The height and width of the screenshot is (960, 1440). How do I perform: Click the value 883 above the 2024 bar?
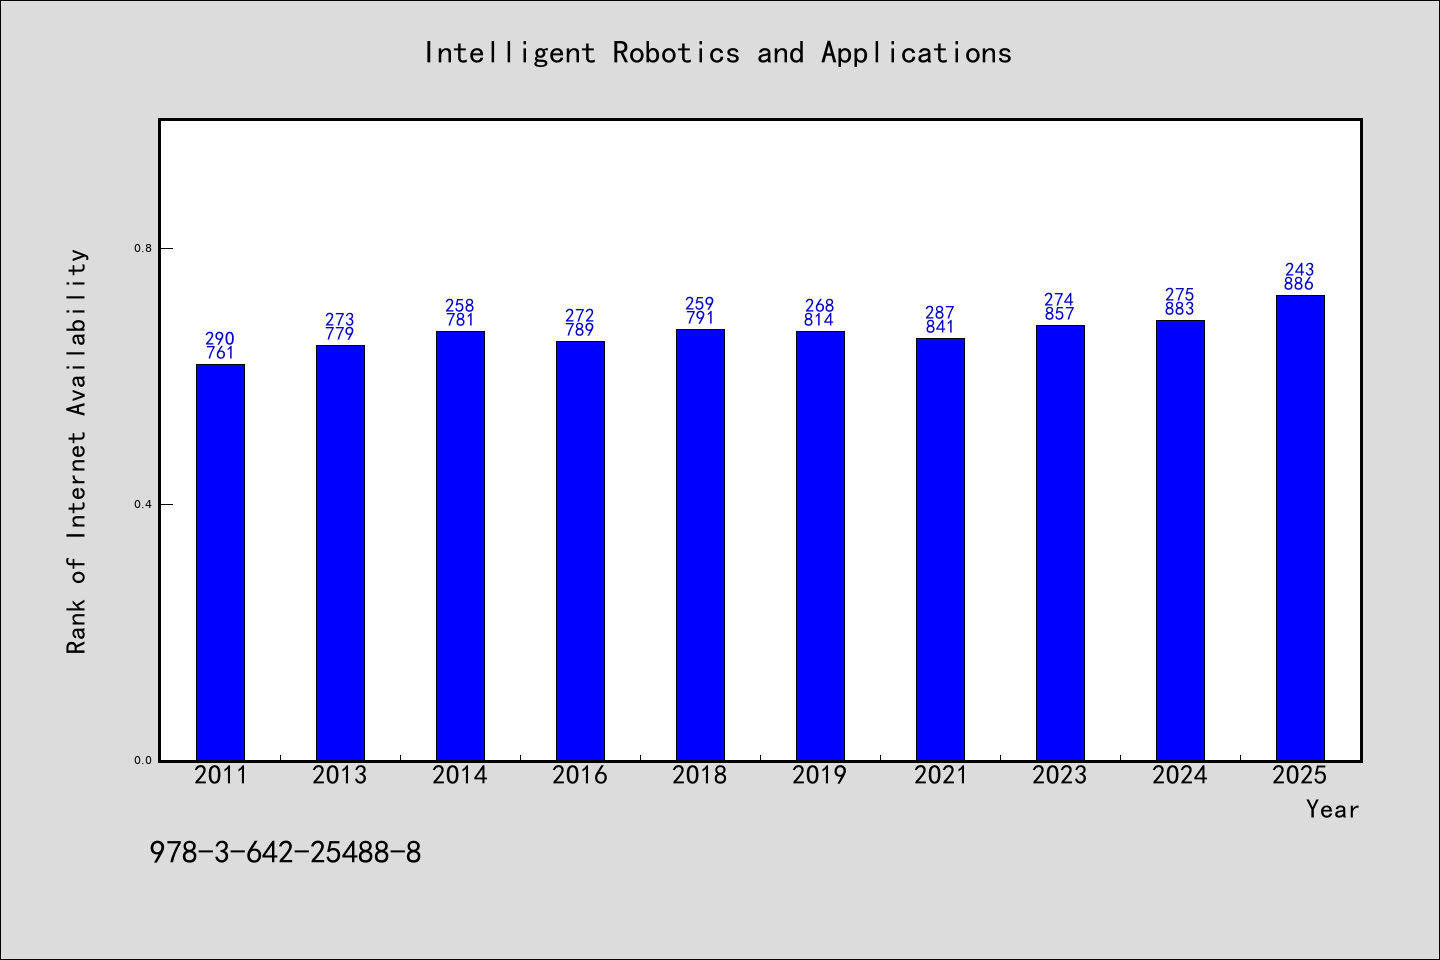[x=1180, y=309]
